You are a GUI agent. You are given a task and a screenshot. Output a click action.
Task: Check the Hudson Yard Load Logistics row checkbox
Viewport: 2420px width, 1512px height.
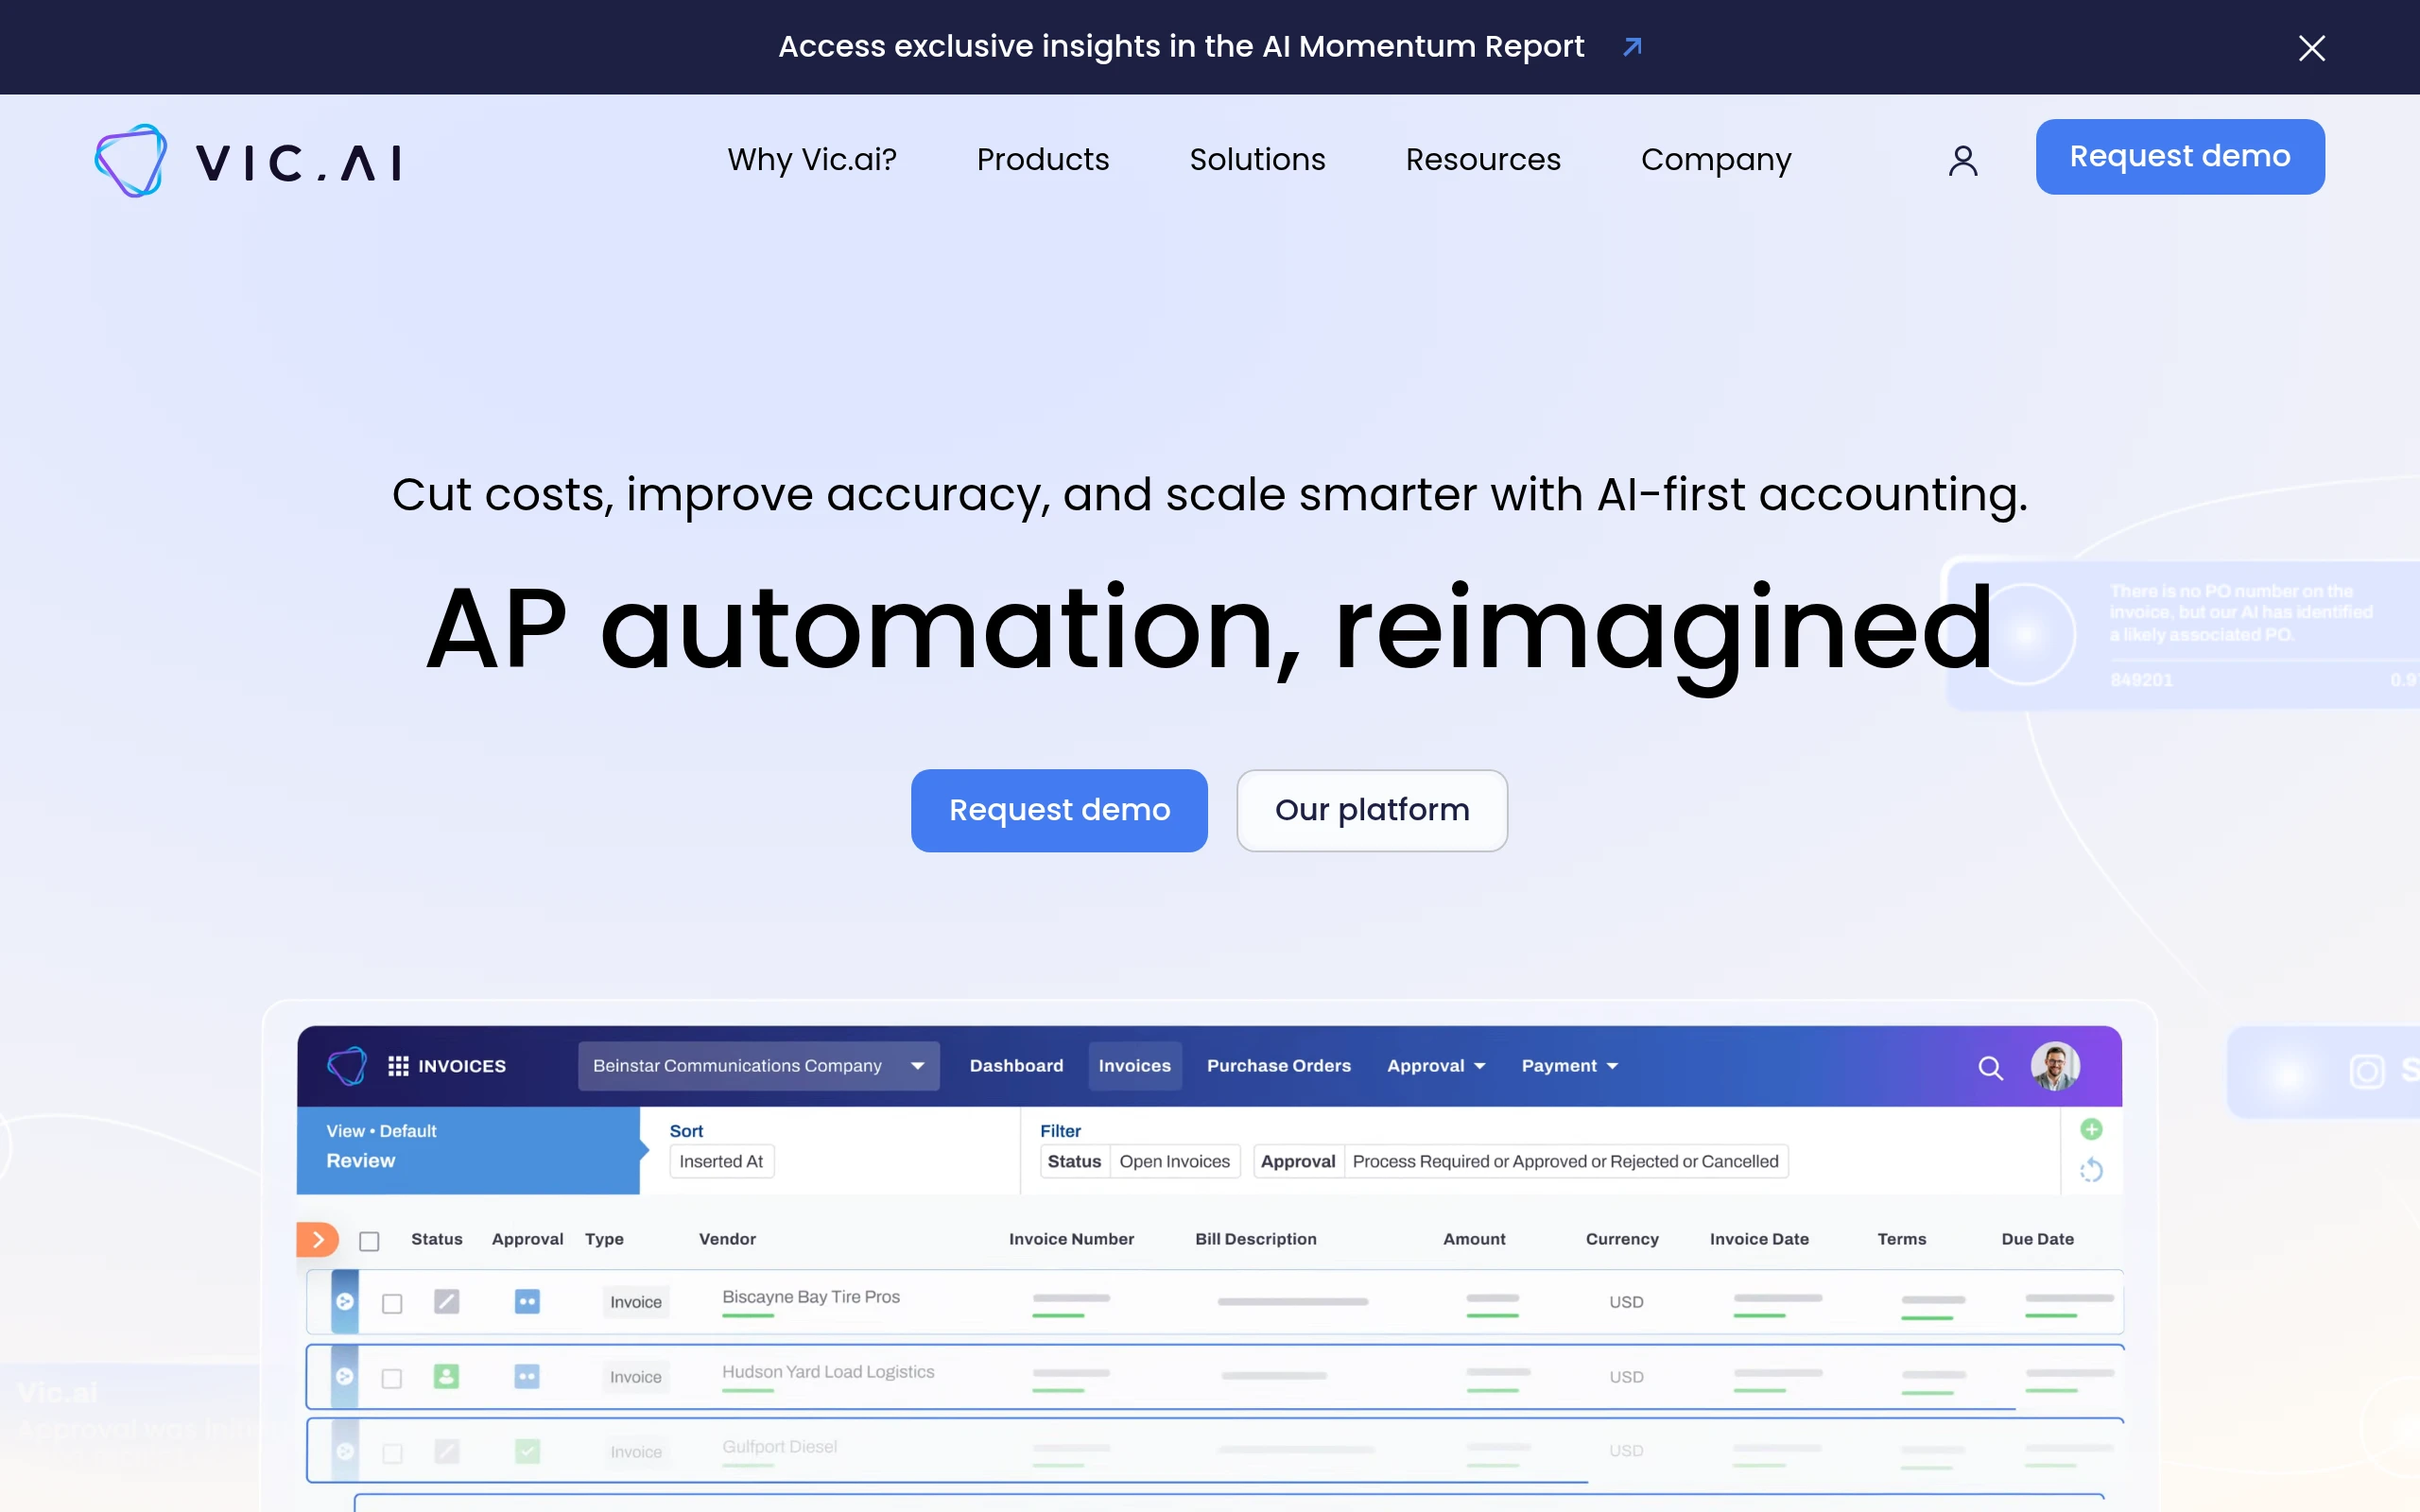point(392,1378)
